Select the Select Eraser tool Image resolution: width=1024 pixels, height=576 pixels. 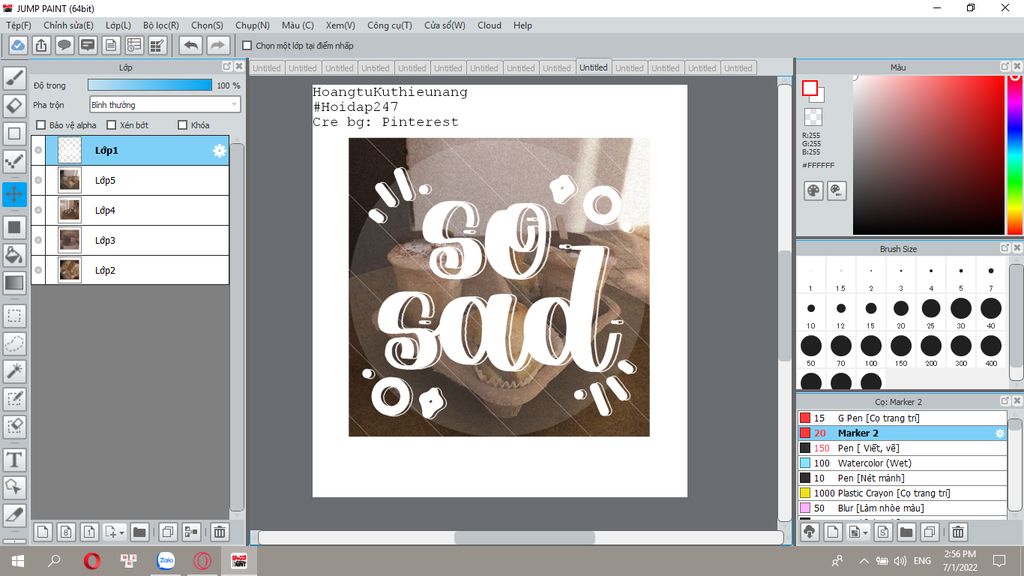pos(14,426)
